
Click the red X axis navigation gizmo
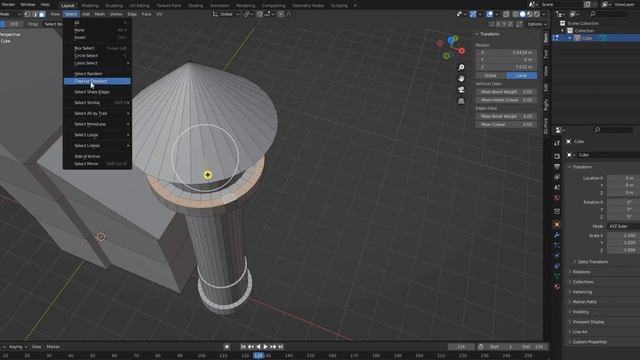462,51
